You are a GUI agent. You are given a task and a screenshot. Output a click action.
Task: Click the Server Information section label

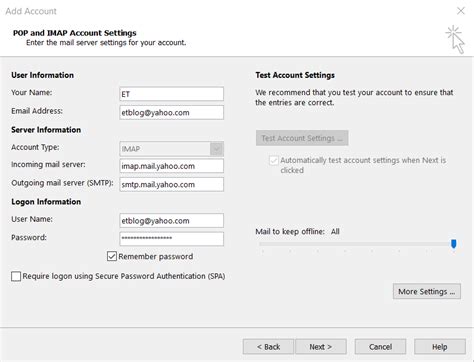tap(46, 130)
